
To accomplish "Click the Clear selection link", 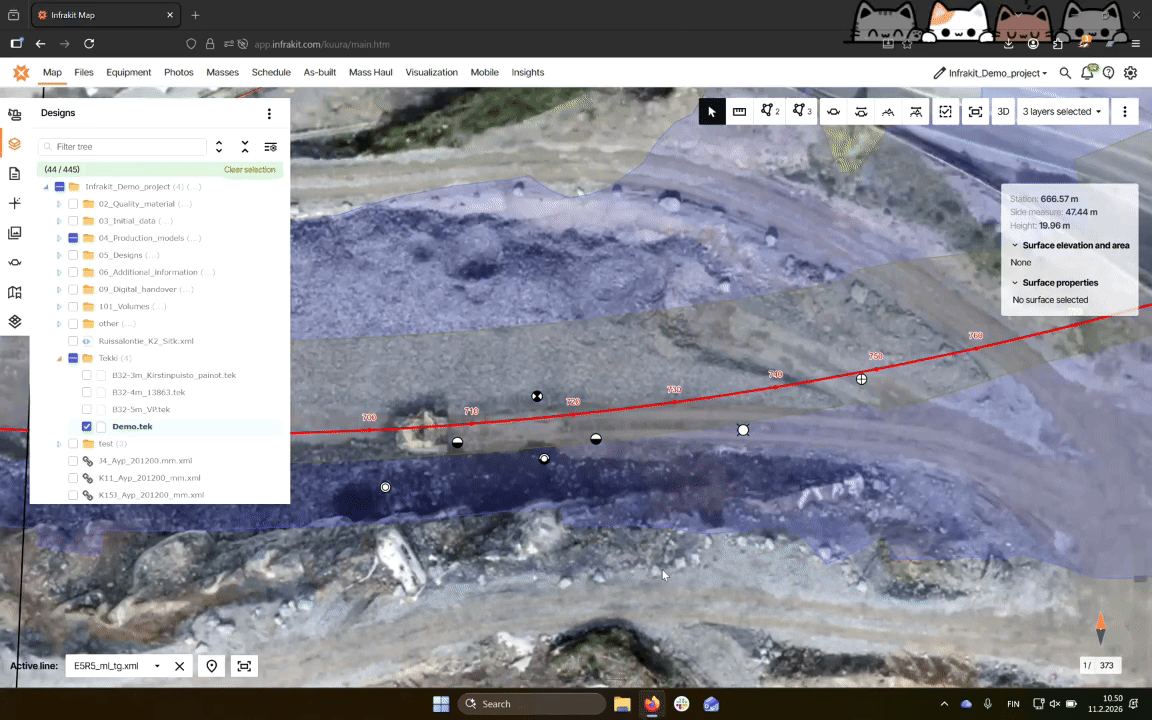I will point(249,170).
